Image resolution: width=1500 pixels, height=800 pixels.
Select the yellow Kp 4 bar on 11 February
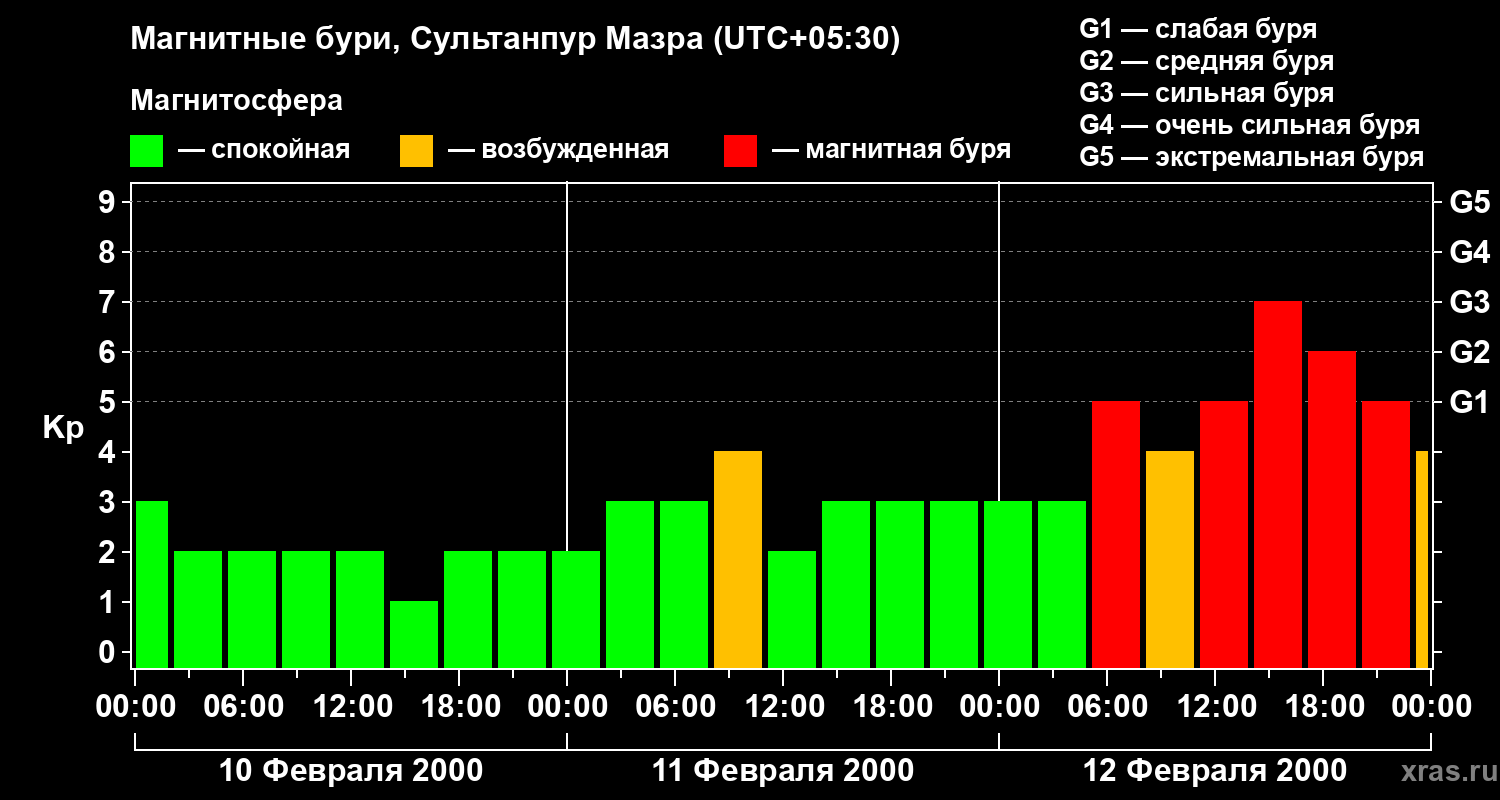[x=738, y=559]
